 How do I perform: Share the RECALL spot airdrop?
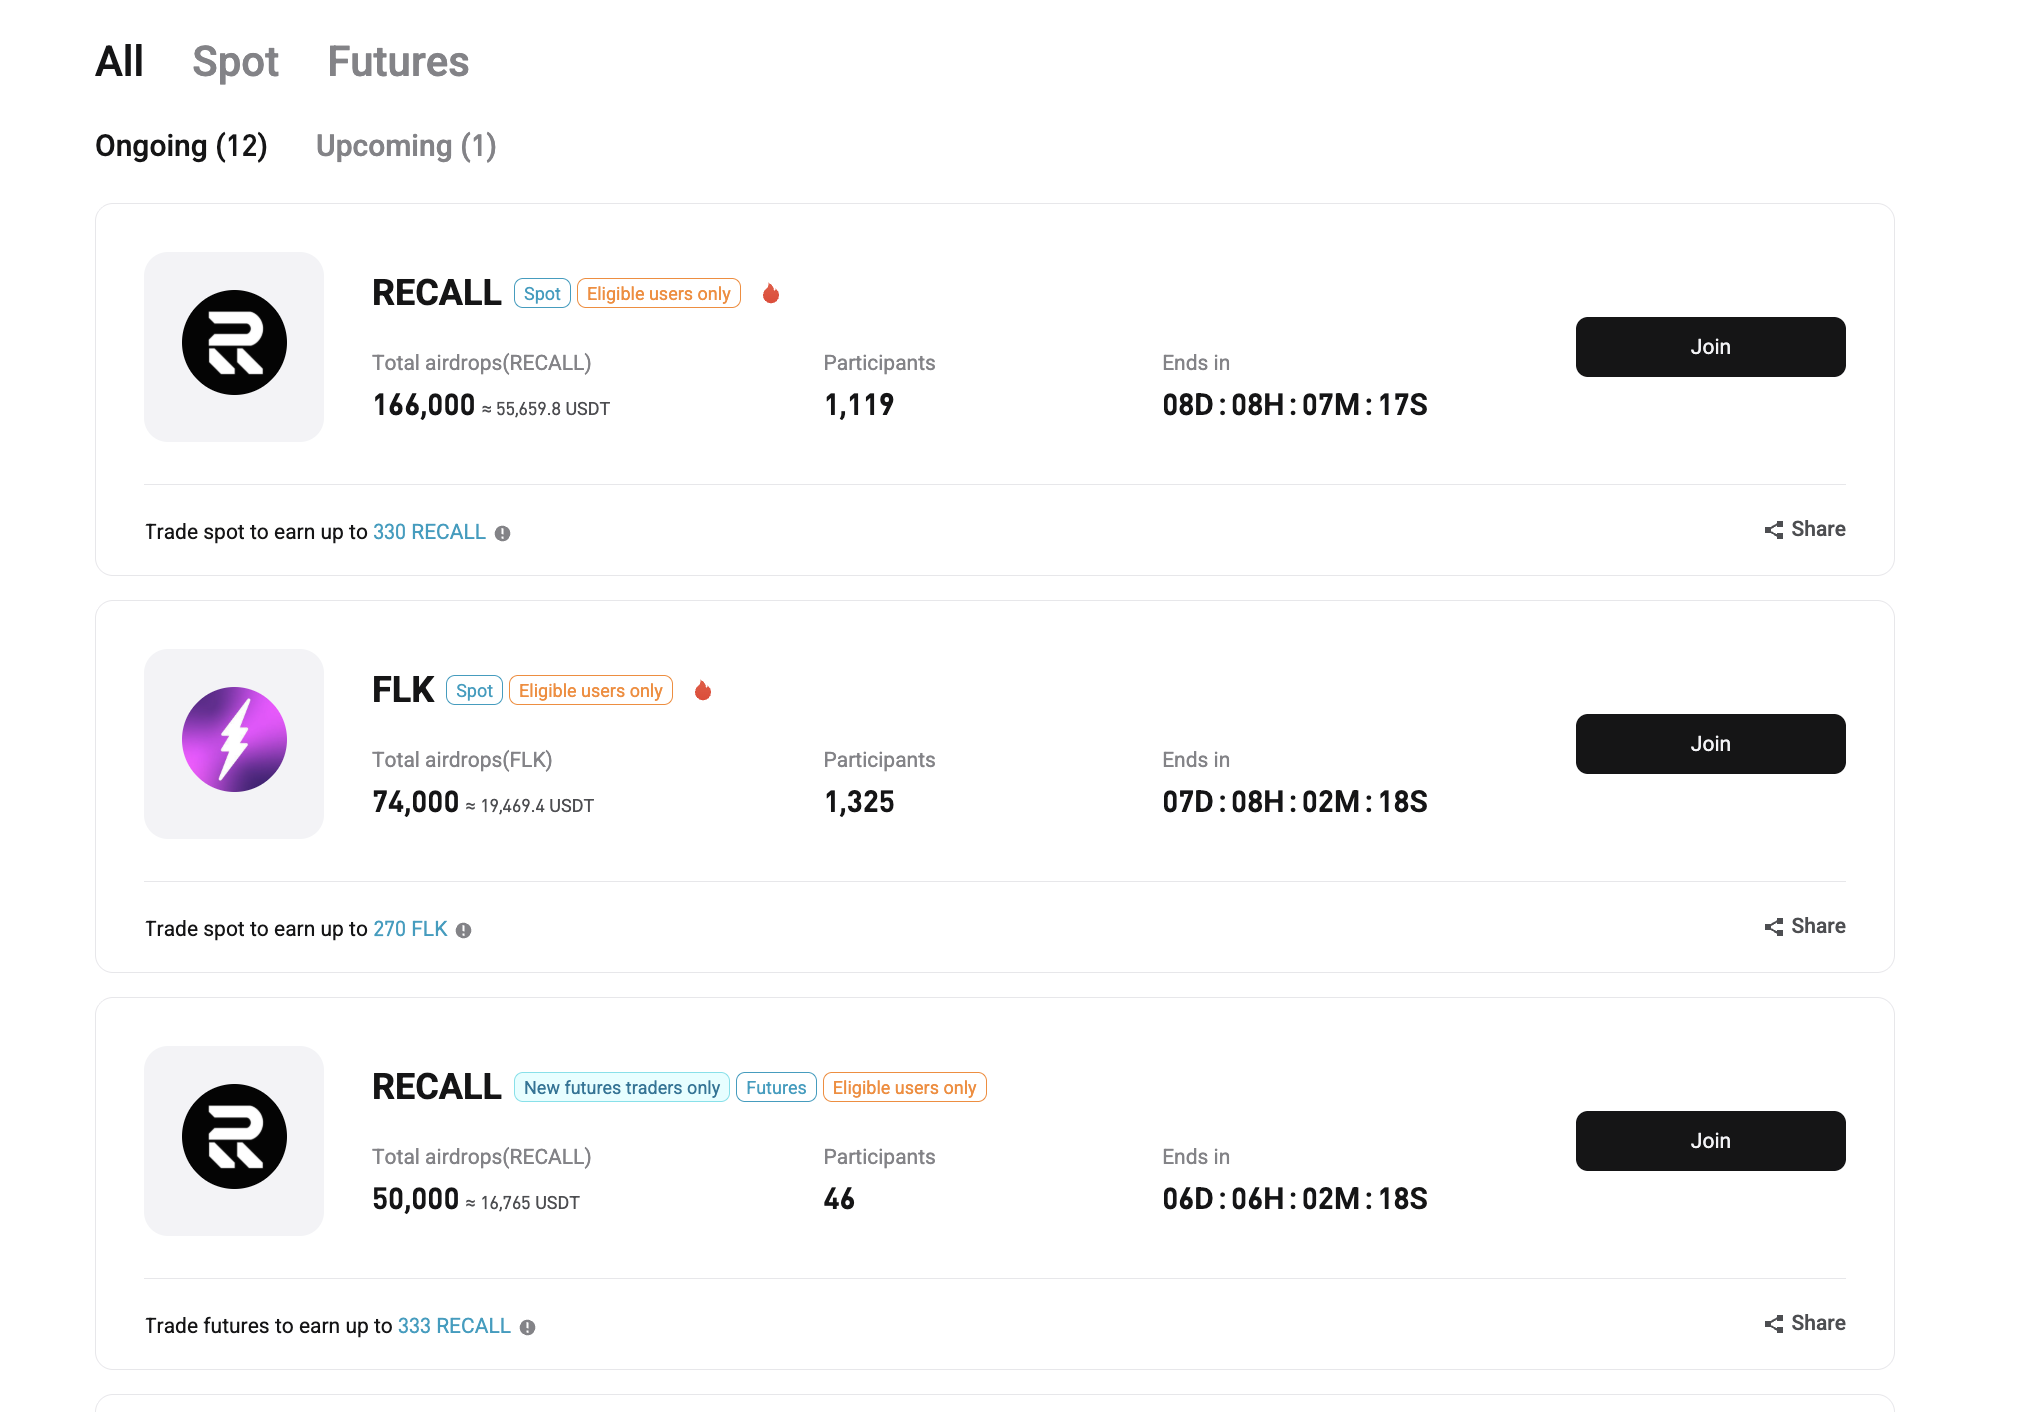(1805, 530)
